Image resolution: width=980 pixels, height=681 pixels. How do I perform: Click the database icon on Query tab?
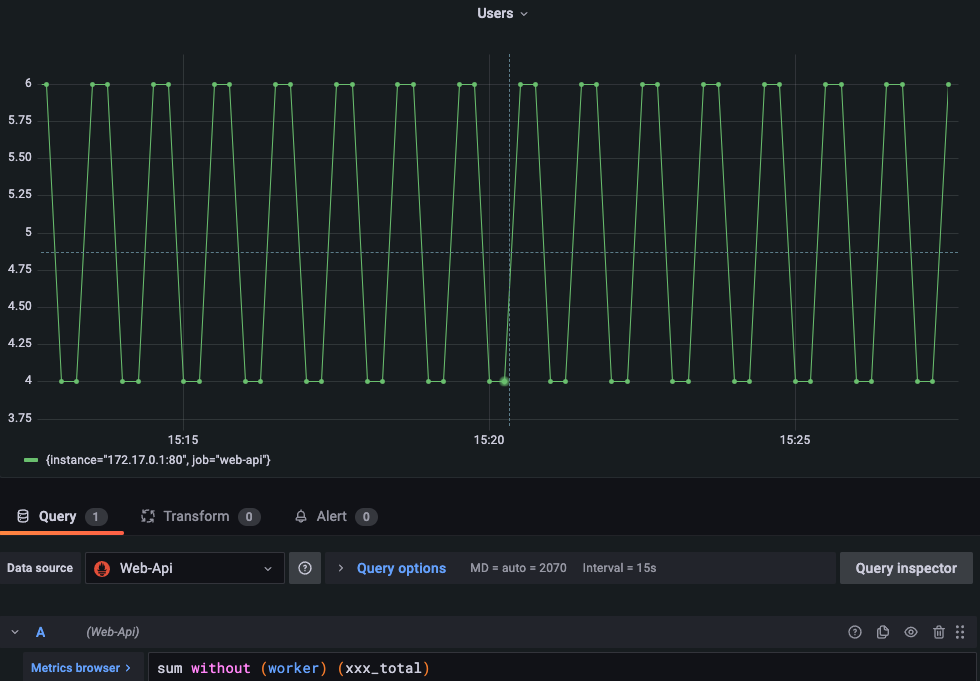pyautogui.click(x=23, y=516)
